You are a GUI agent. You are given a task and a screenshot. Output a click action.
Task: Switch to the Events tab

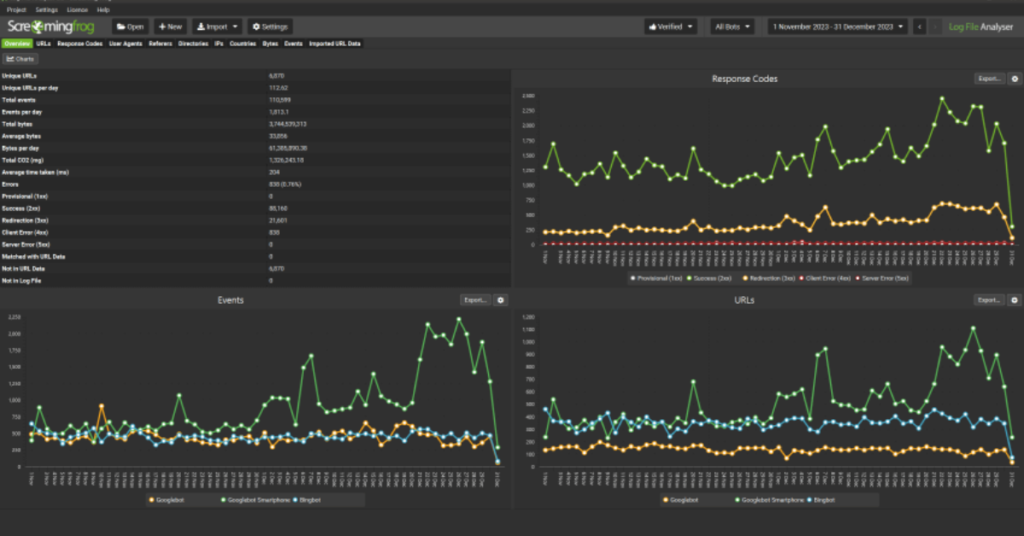pos(293,44)
